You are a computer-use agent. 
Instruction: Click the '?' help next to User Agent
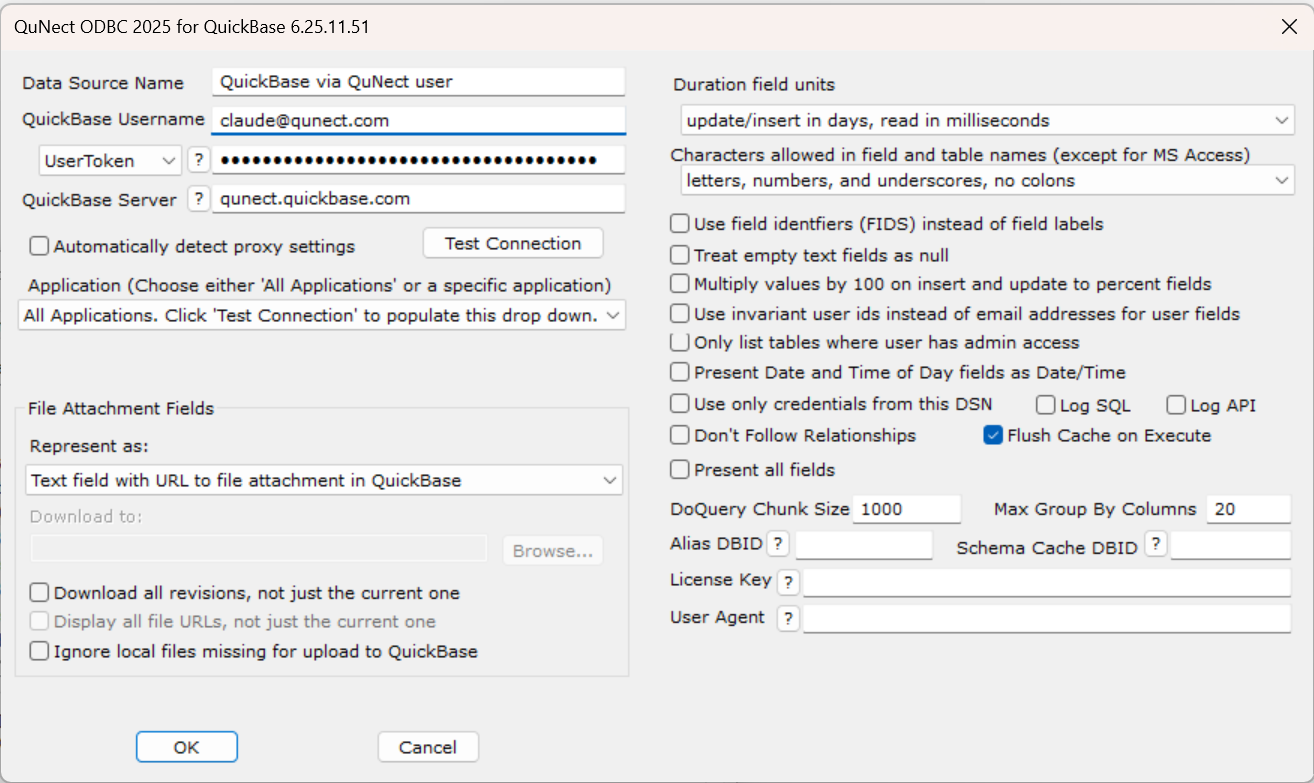point(789,619)
